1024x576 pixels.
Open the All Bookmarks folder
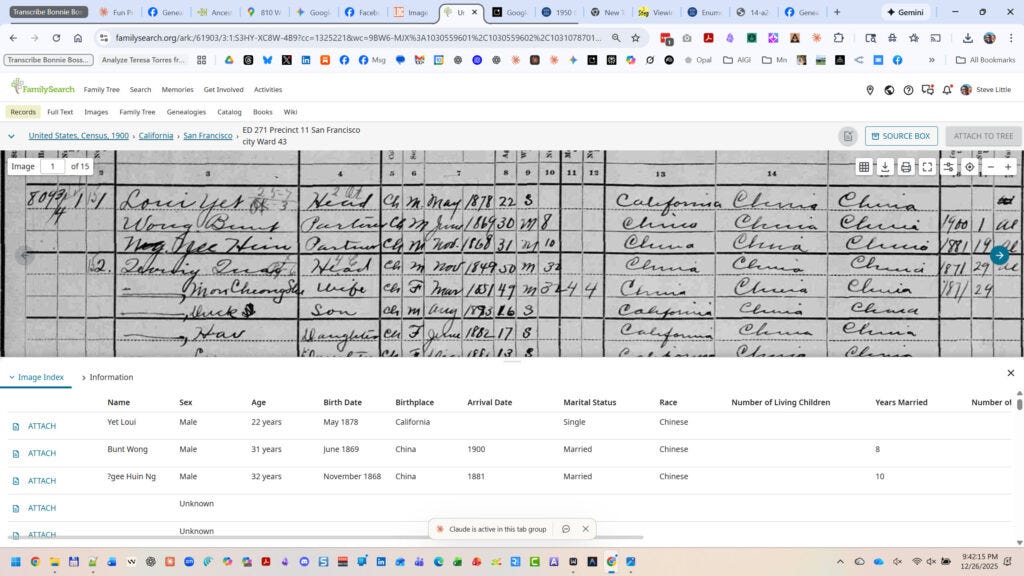985,60
